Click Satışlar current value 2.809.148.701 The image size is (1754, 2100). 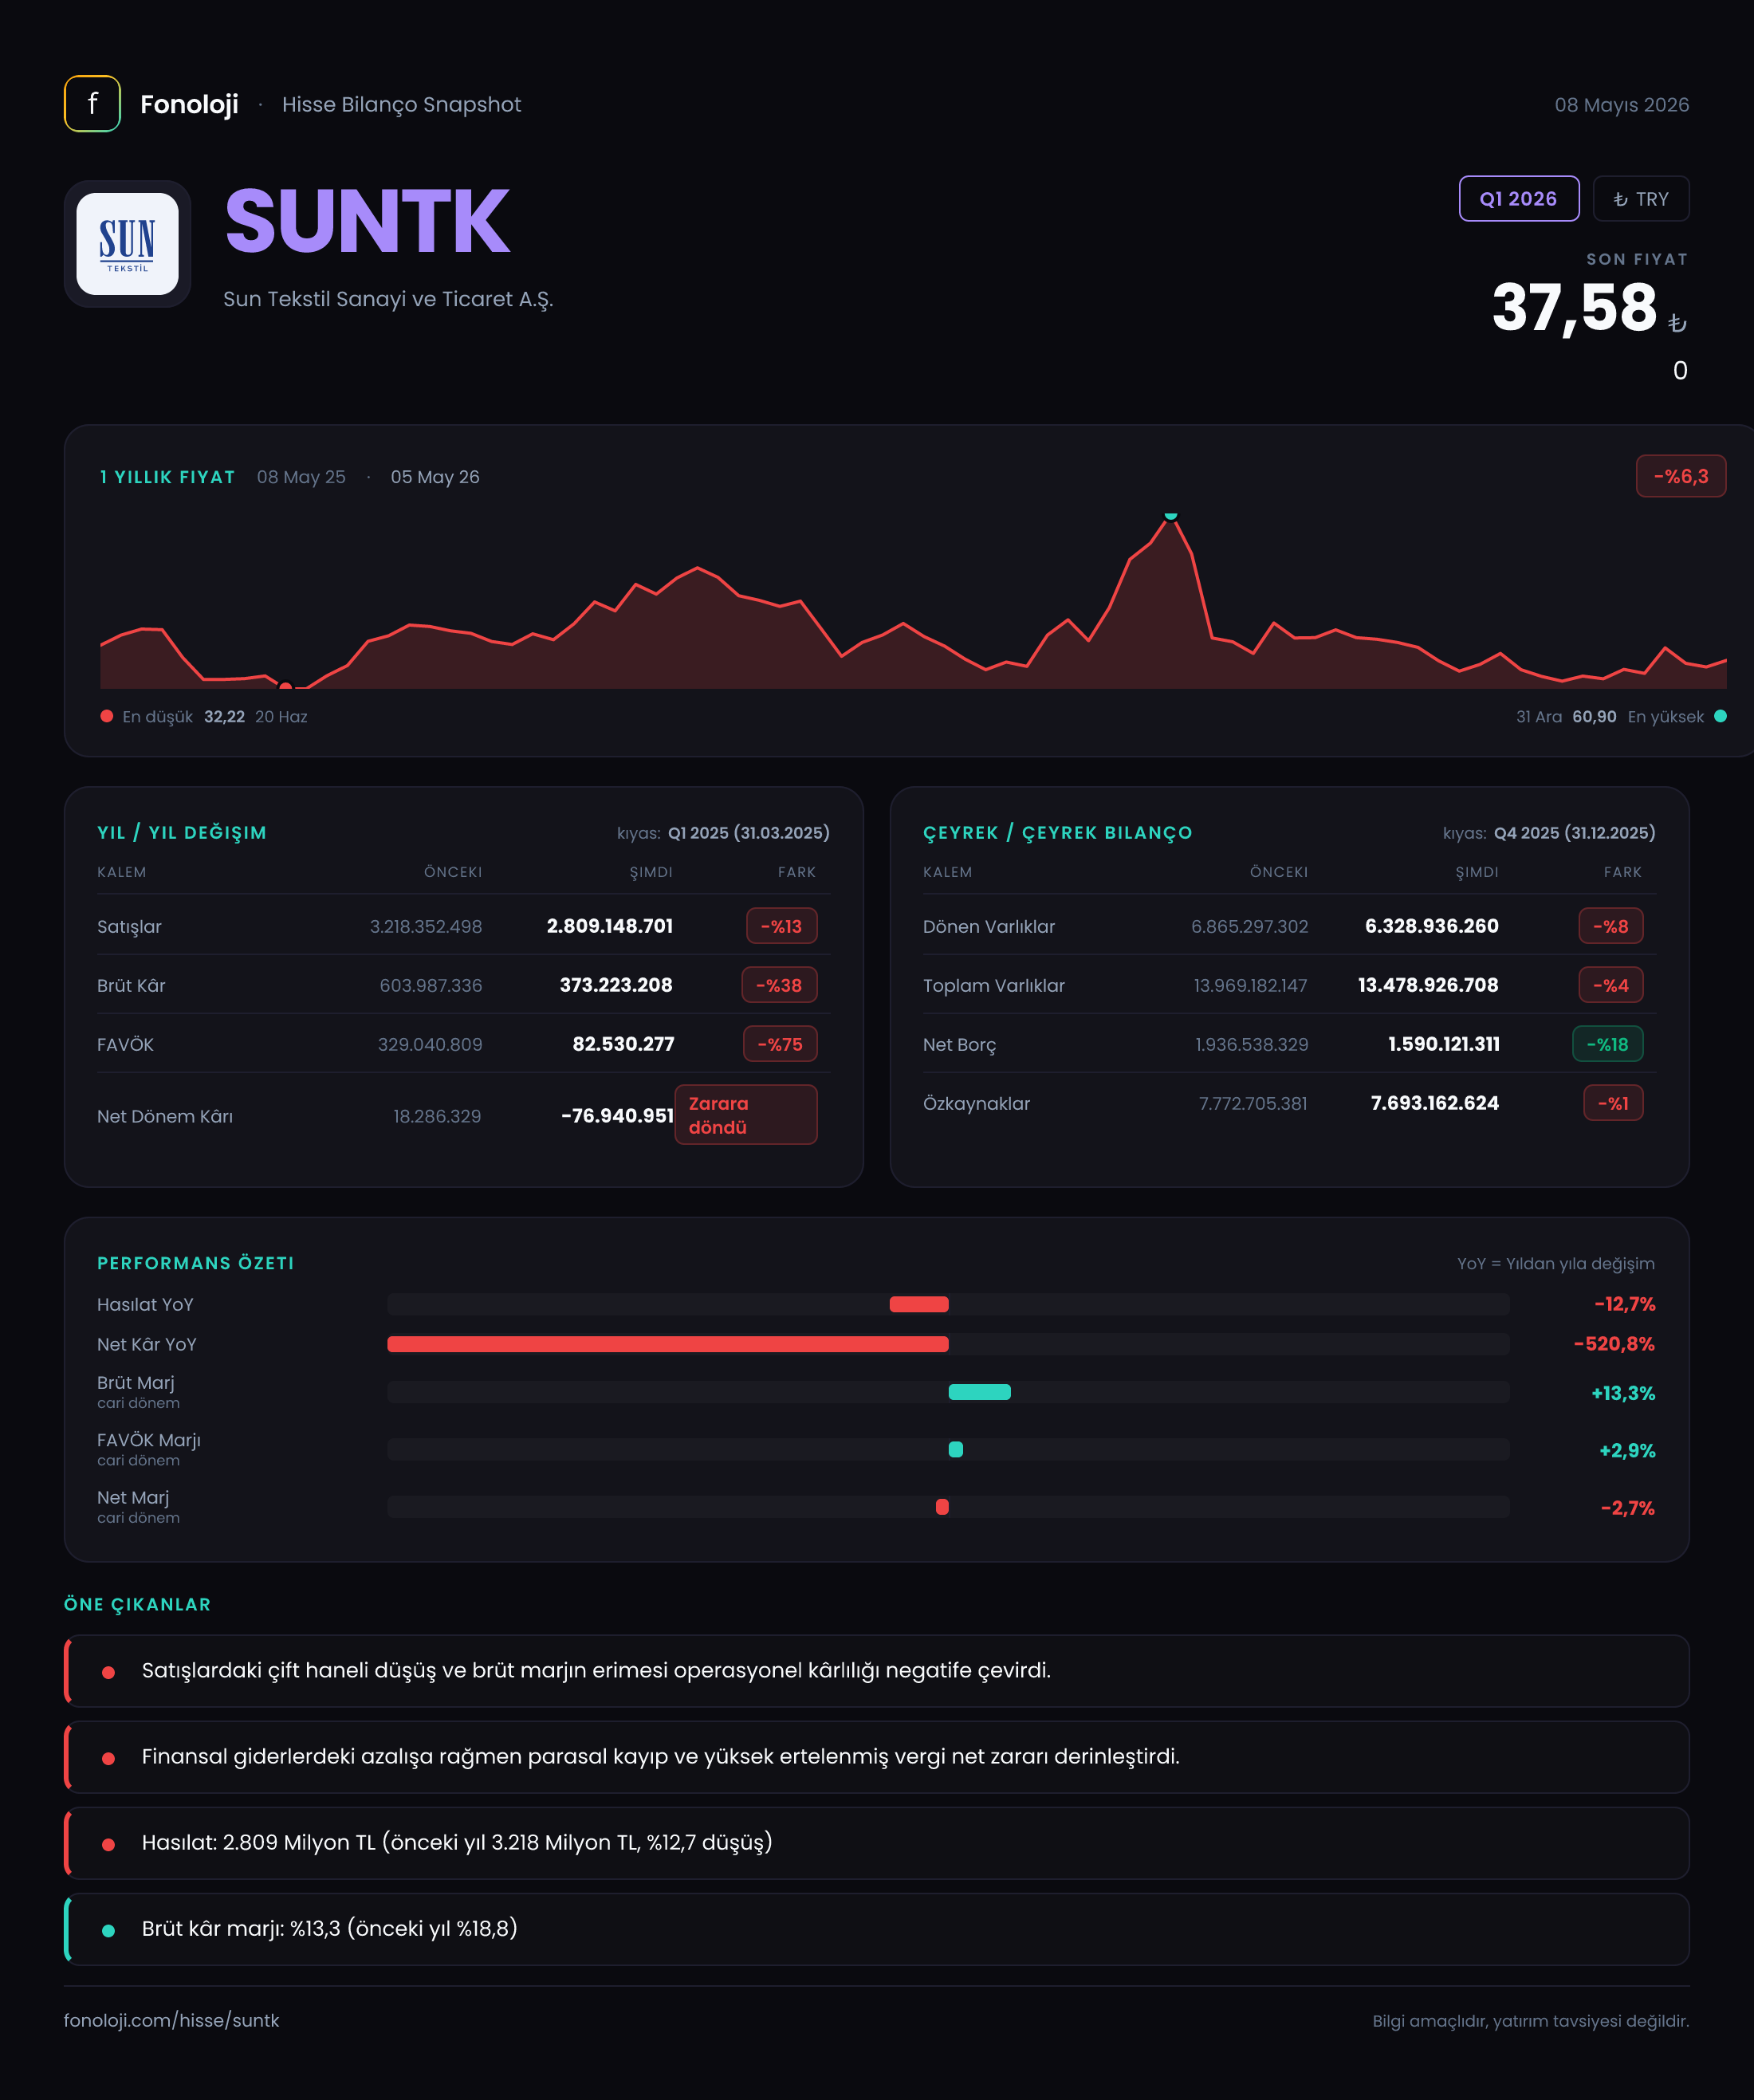(610, 926)
